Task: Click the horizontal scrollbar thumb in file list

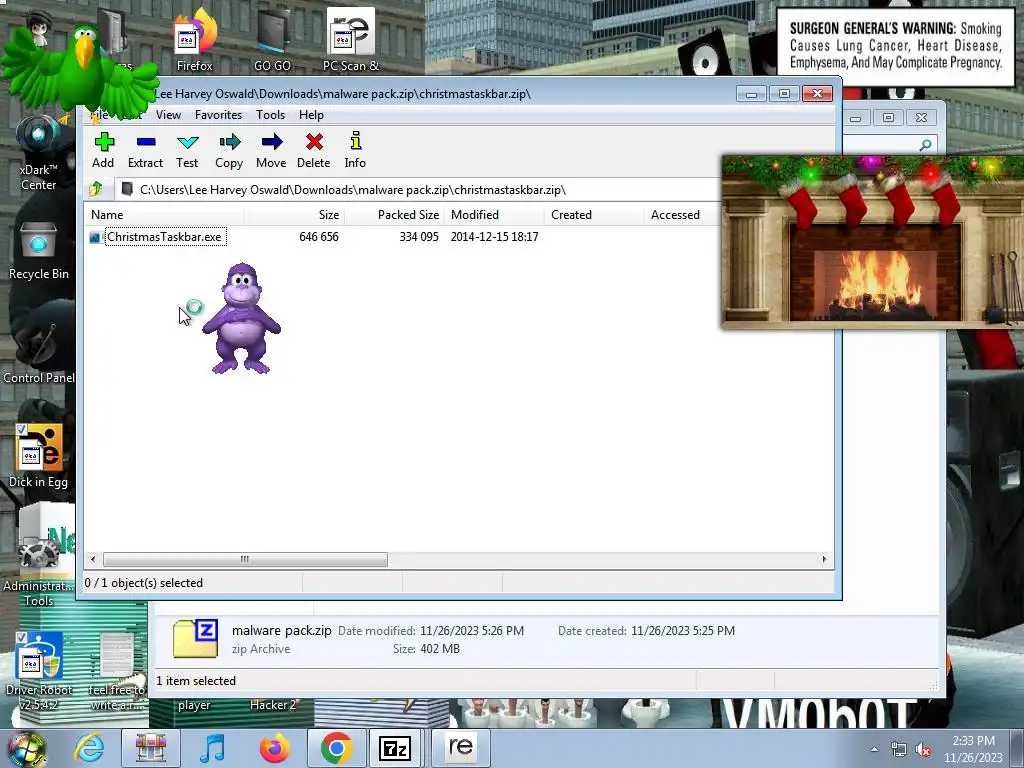Action: [245, 559]
